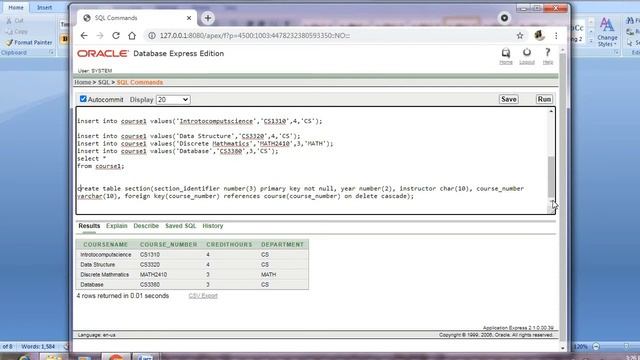
Task: Run the SQL command
Action: (544, 99)
